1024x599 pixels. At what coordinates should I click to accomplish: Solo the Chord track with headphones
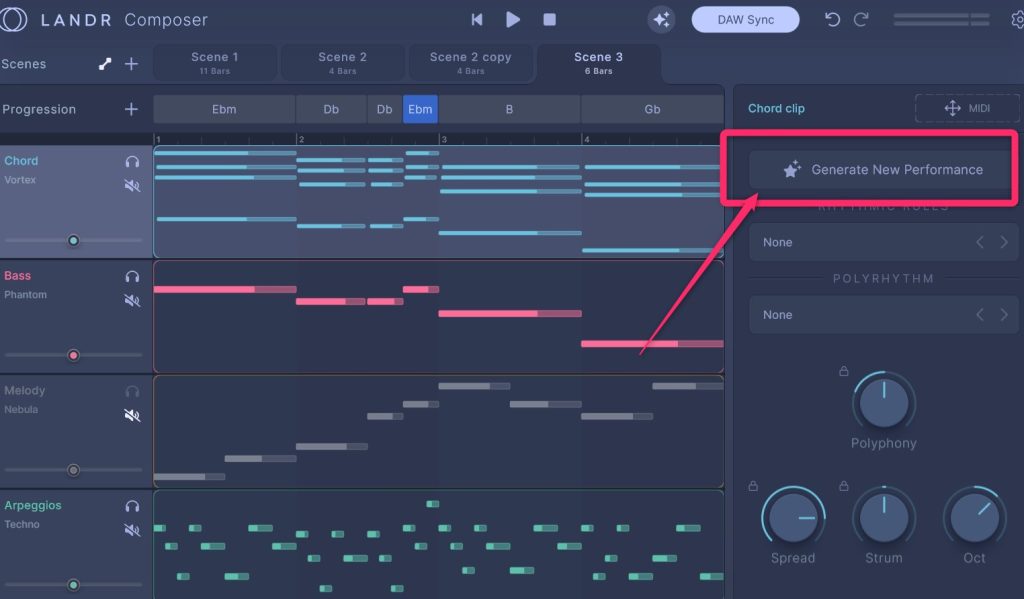pos(132,161)
